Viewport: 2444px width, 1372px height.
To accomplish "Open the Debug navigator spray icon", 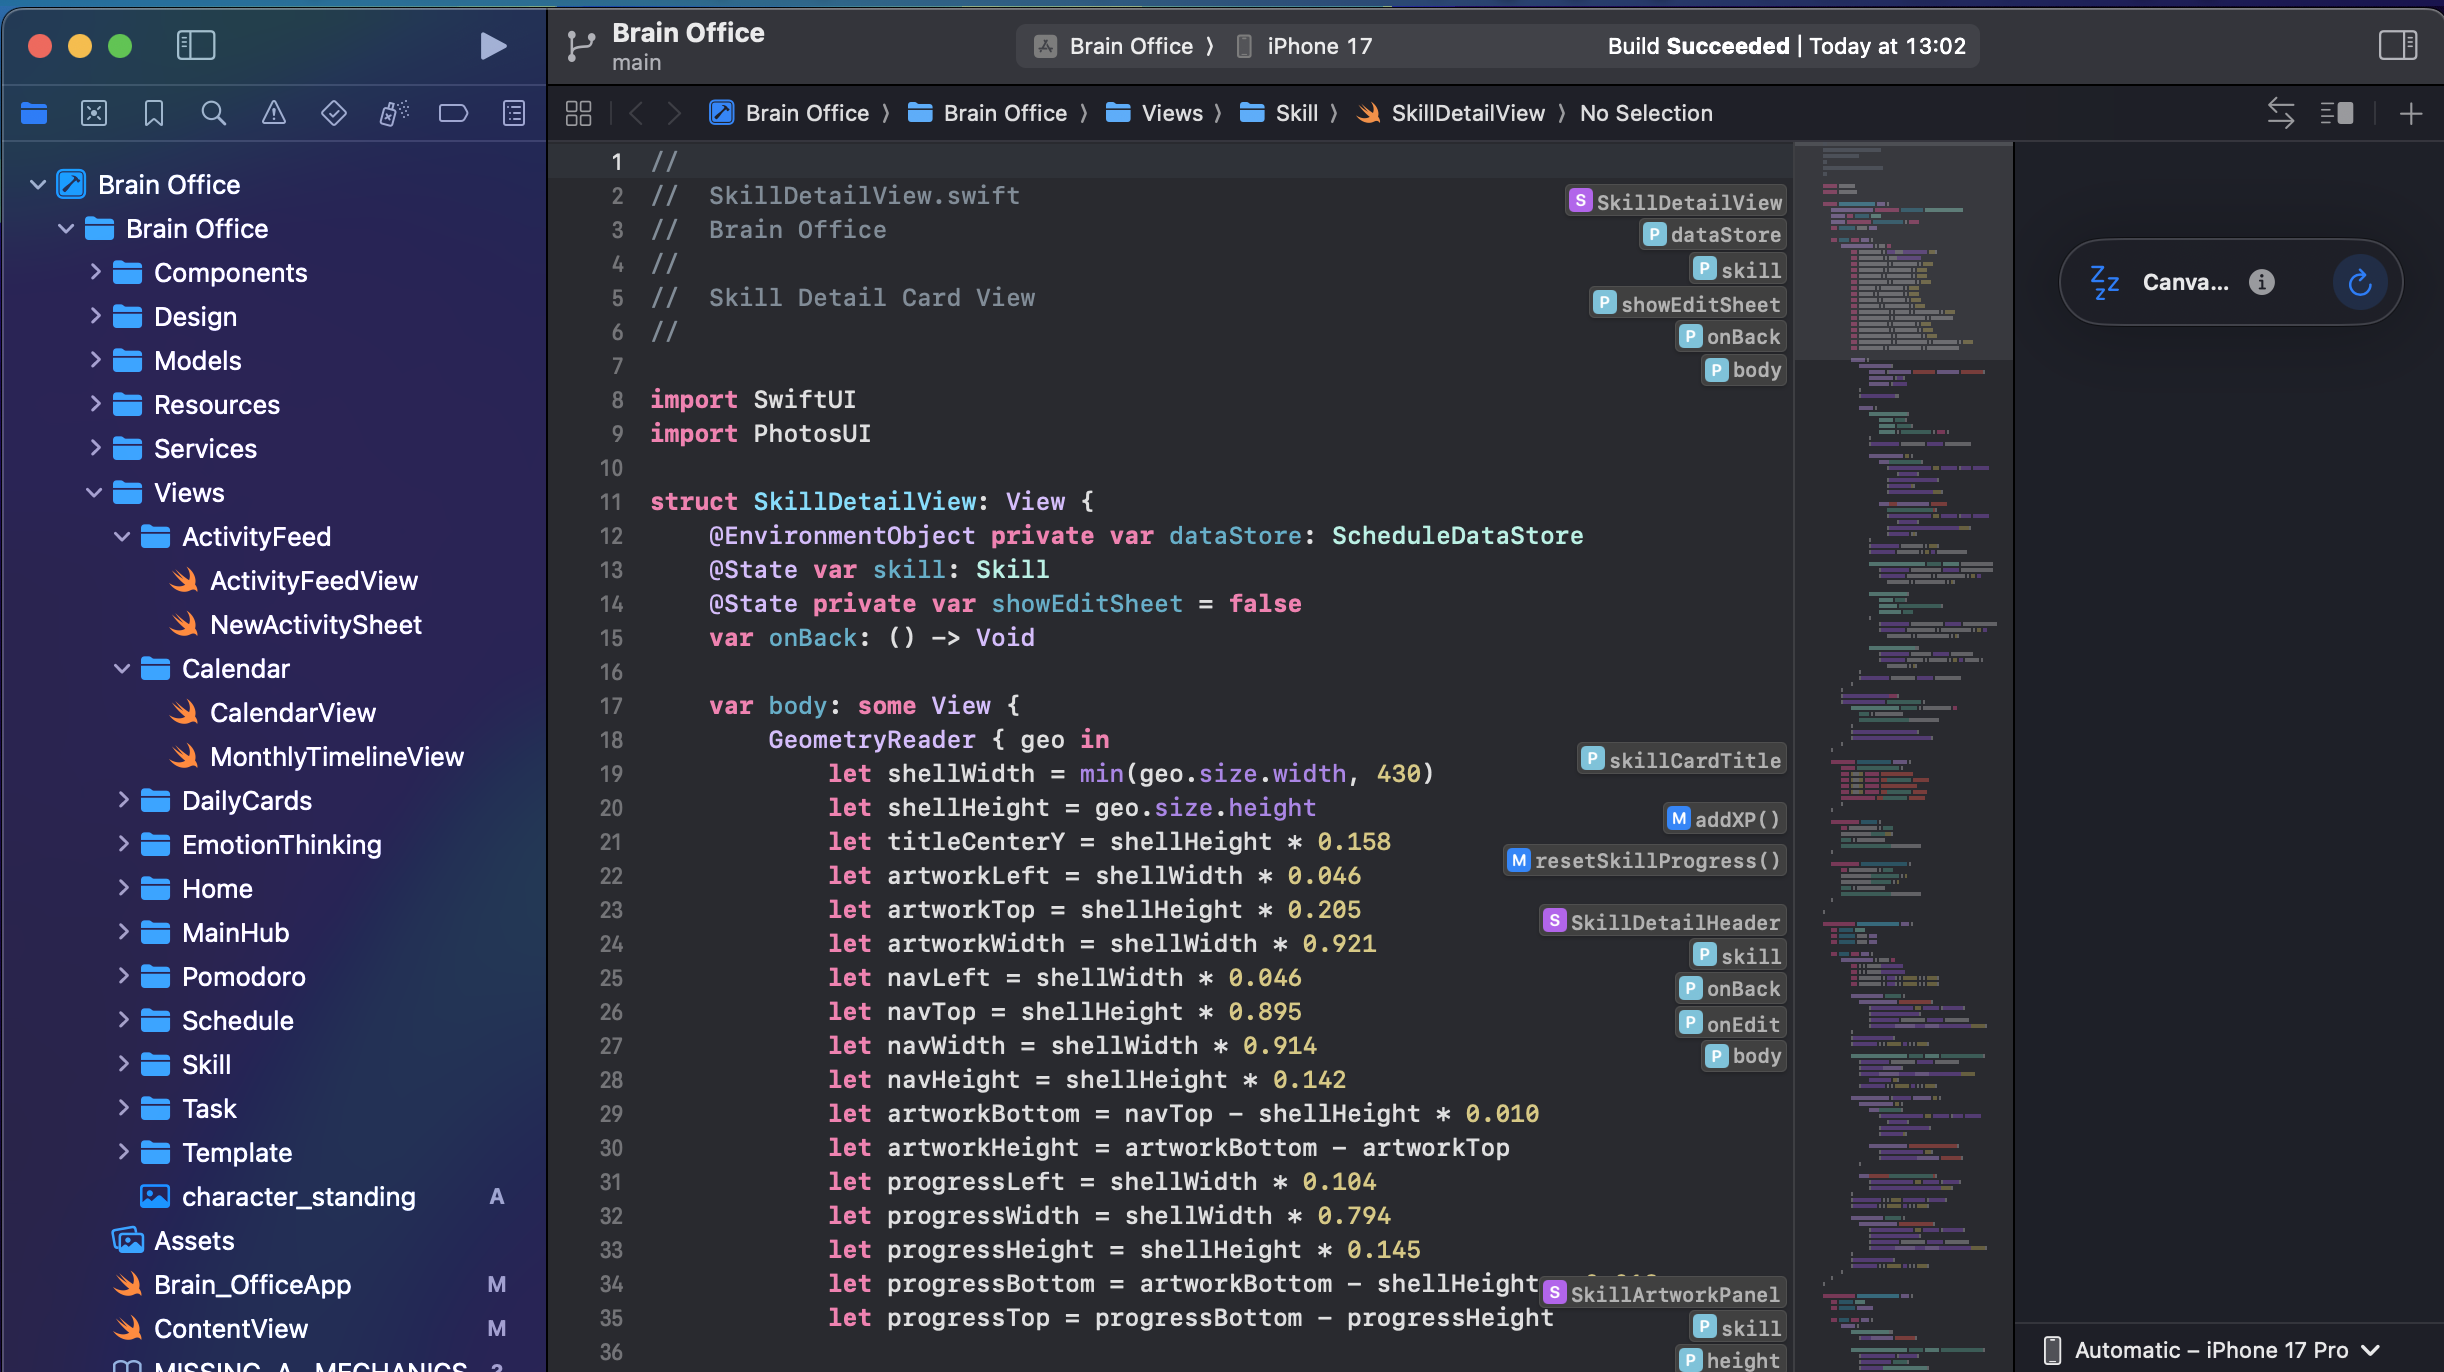I will (394, 113).
